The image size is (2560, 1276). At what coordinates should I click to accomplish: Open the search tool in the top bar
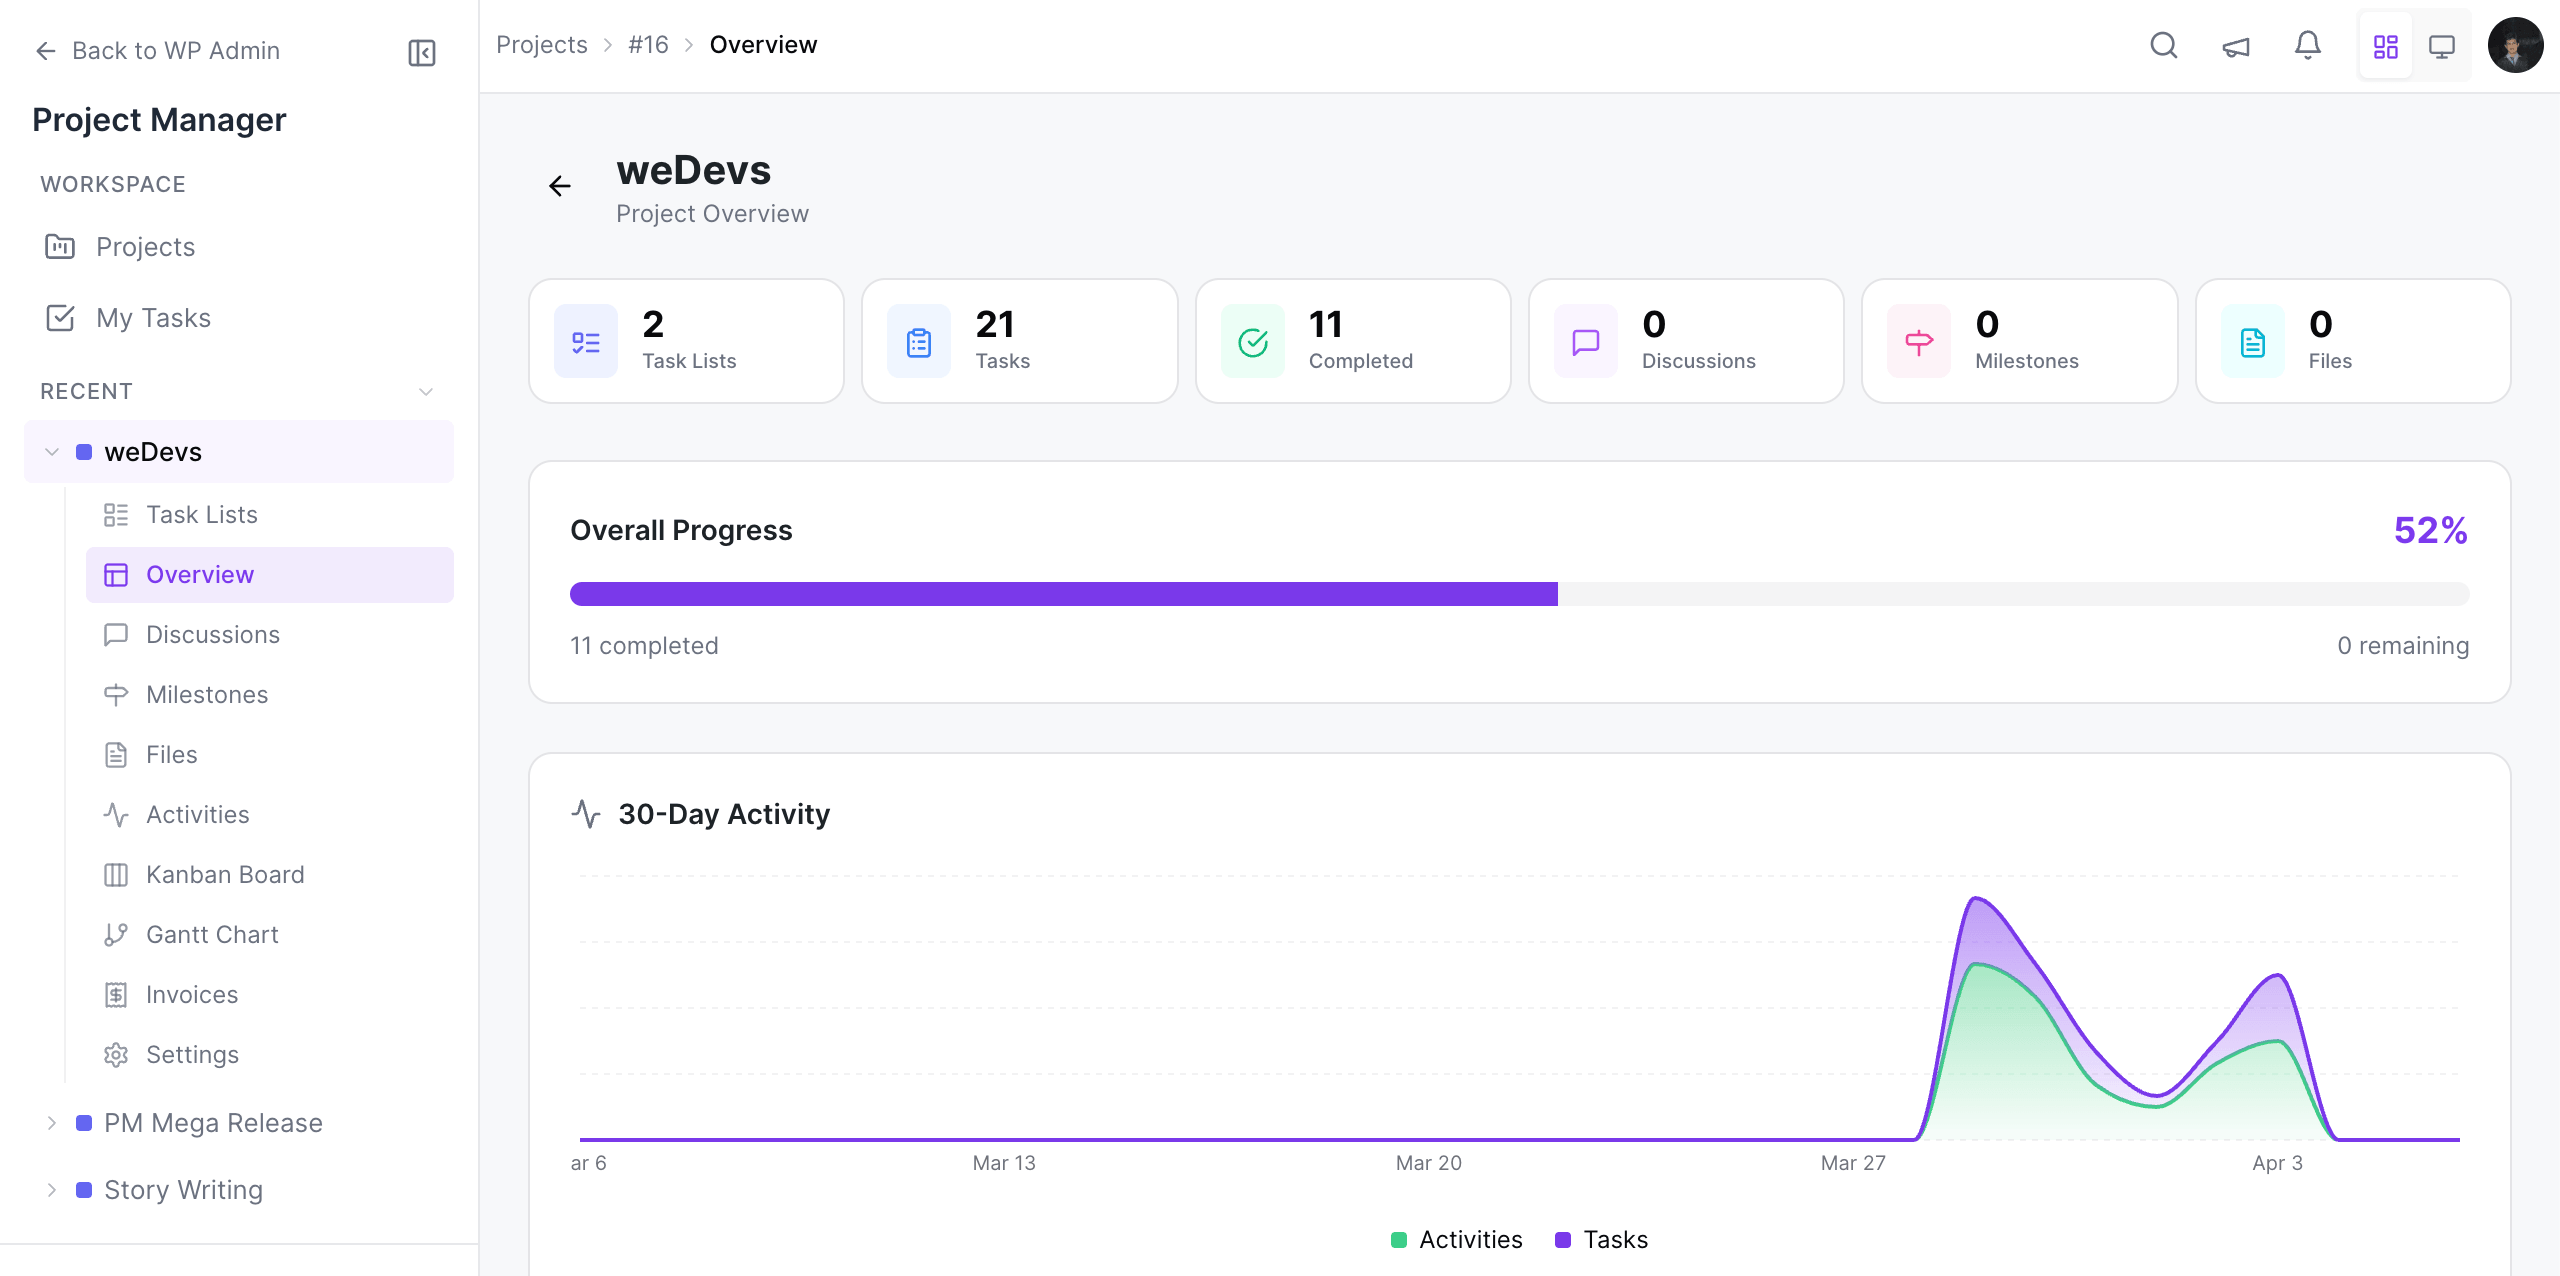coord(2163,45)
